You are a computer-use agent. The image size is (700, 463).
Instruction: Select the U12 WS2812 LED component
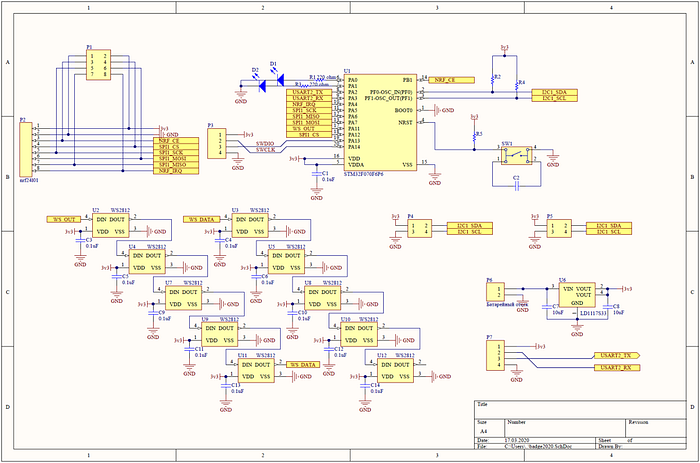[x=396, y=371]
